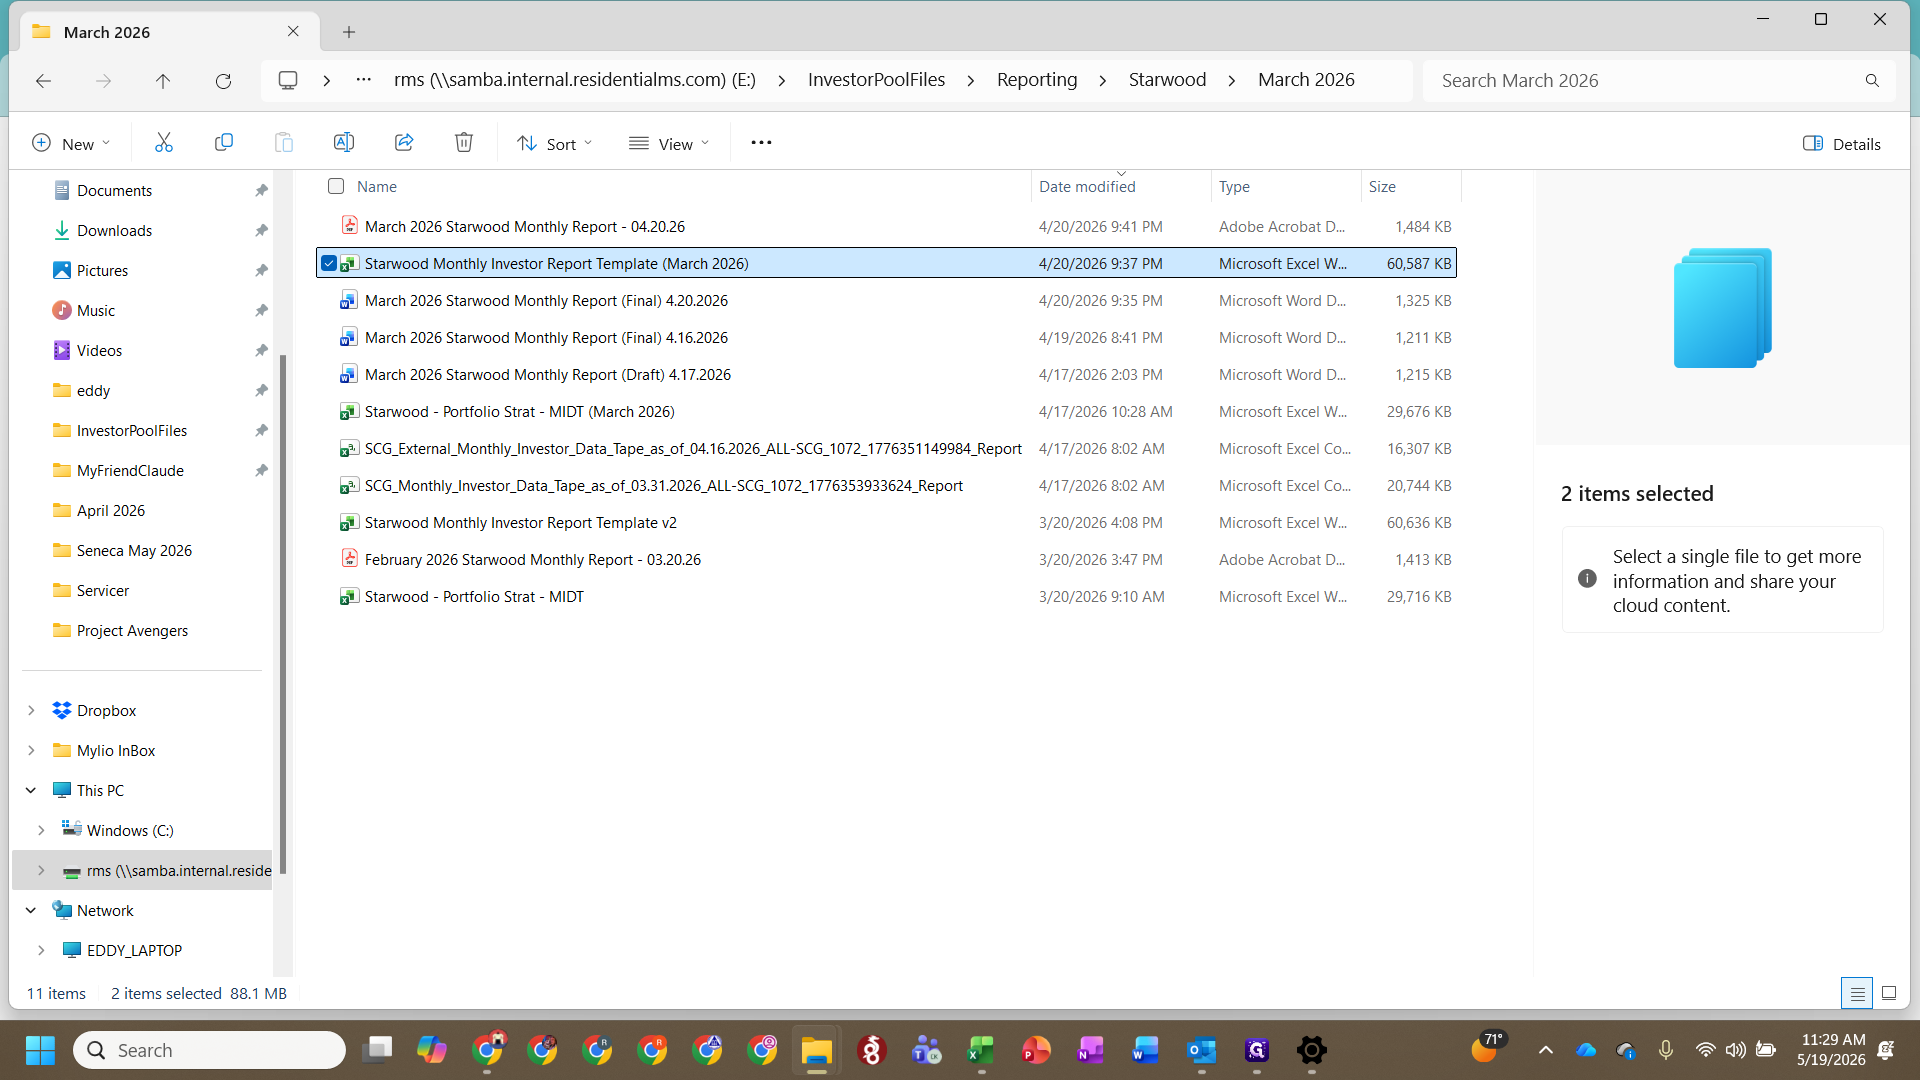Open the New dropdown menu
The width and height of the screenshot is (1920, 1080).
[70, 144]
